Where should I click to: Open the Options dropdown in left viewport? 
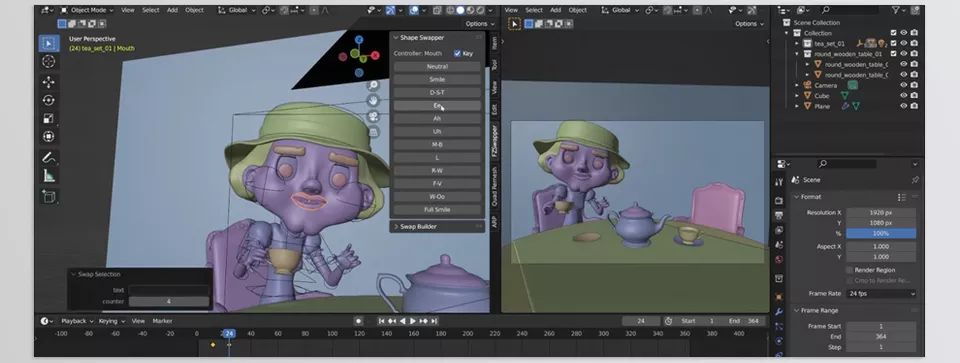coord(479,23)
